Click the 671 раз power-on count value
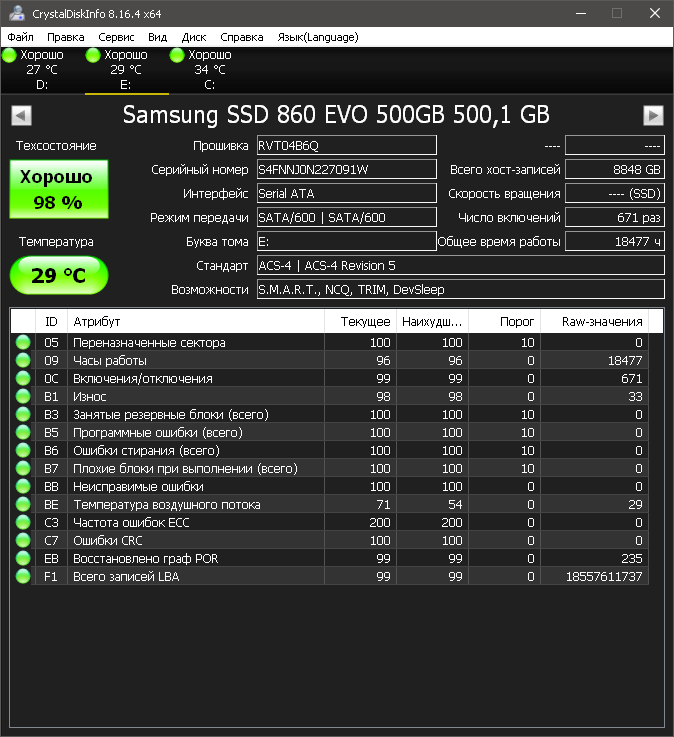 pos(615,217)
